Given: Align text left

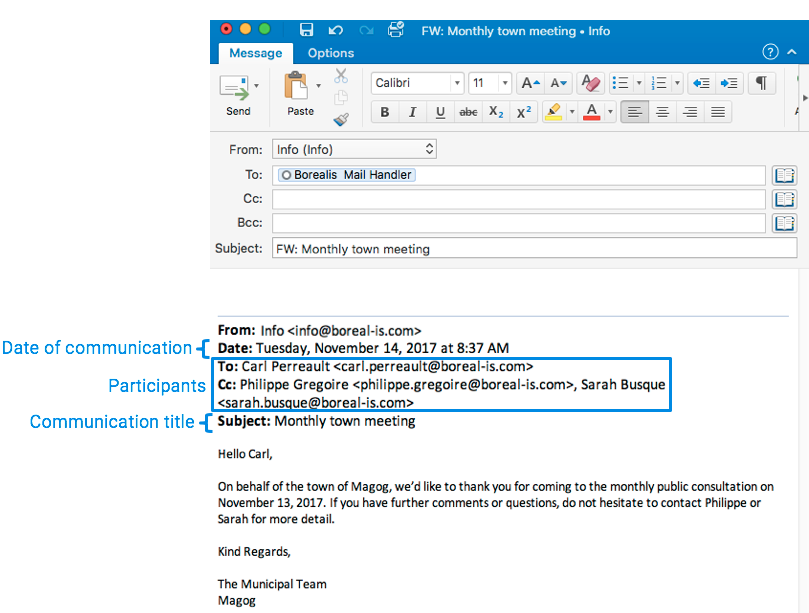Looking at the screenshot, I should 635,112.
